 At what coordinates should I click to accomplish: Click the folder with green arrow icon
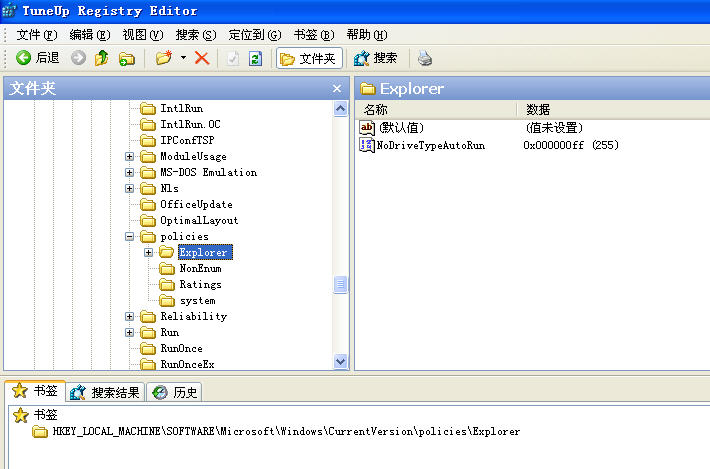pos(127,59)
